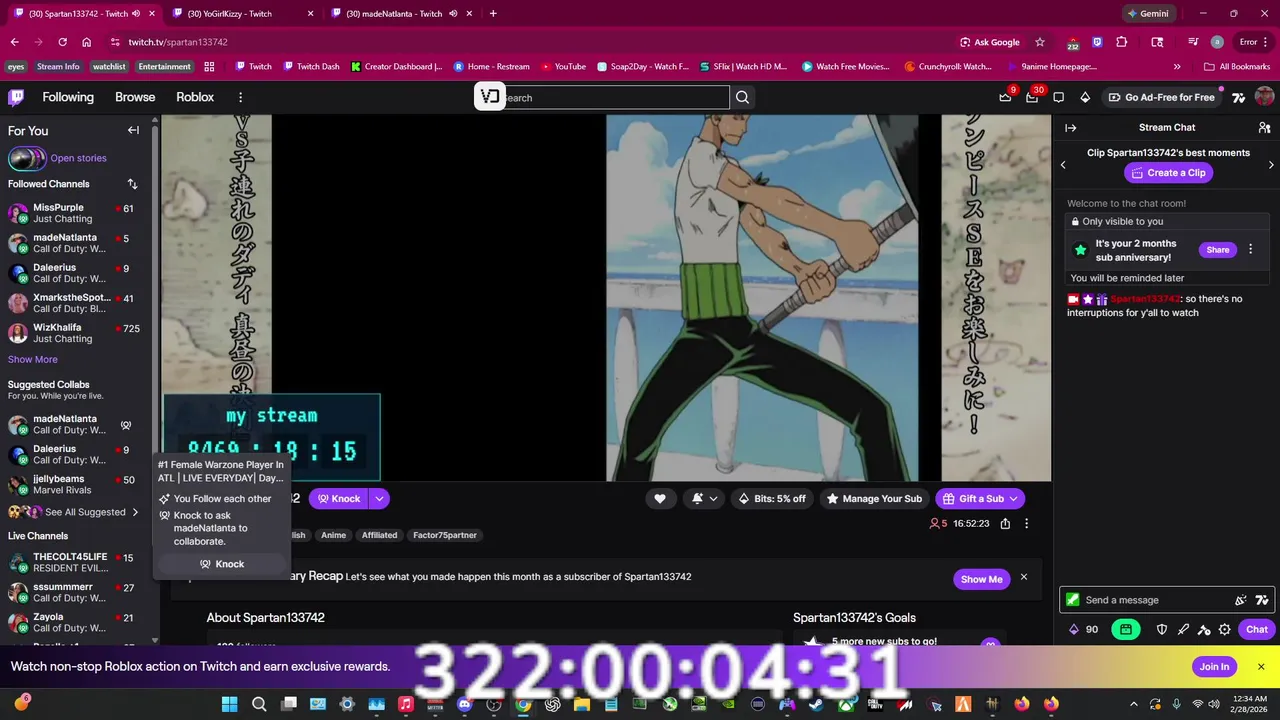The width and height of the screenshot is (1280, 720).
Task: Open MissPurple followed channel
Action: coord(76,213)
